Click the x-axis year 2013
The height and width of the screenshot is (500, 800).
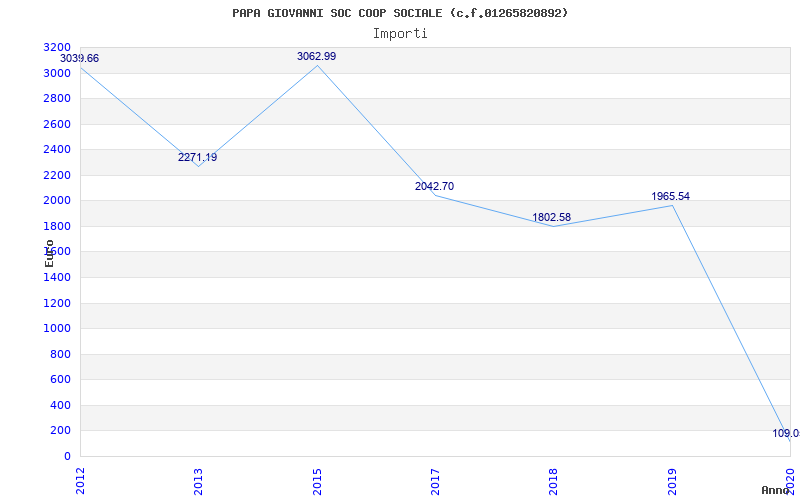coord(198,481)
